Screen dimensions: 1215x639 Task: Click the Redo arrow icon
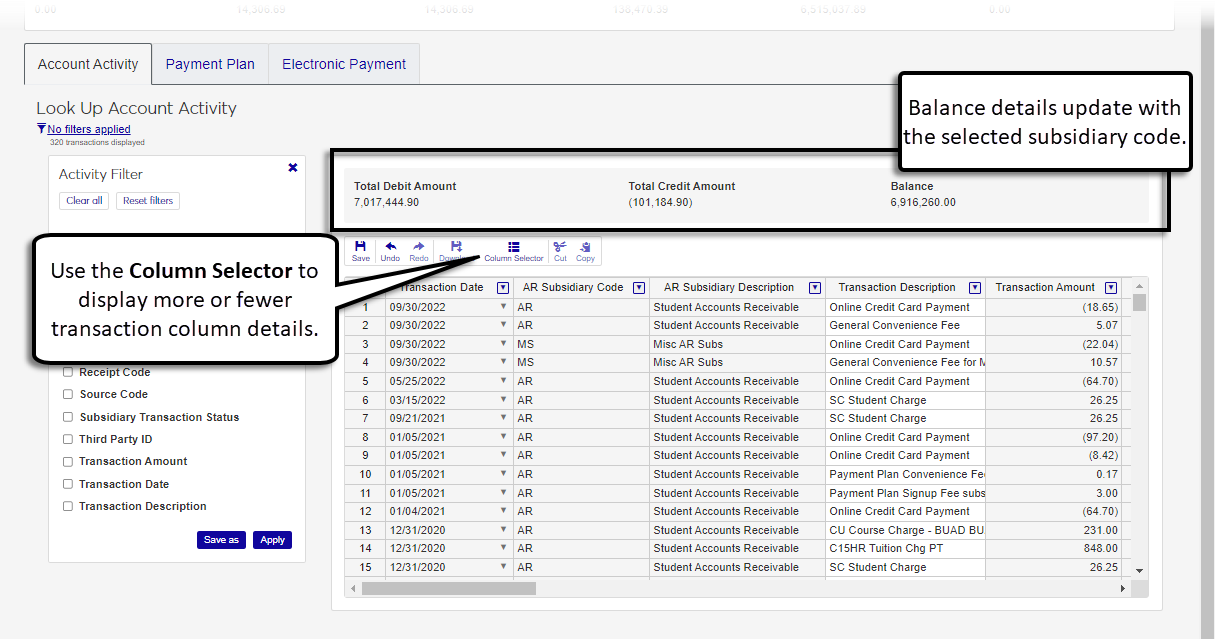click(x=419, y=250)
